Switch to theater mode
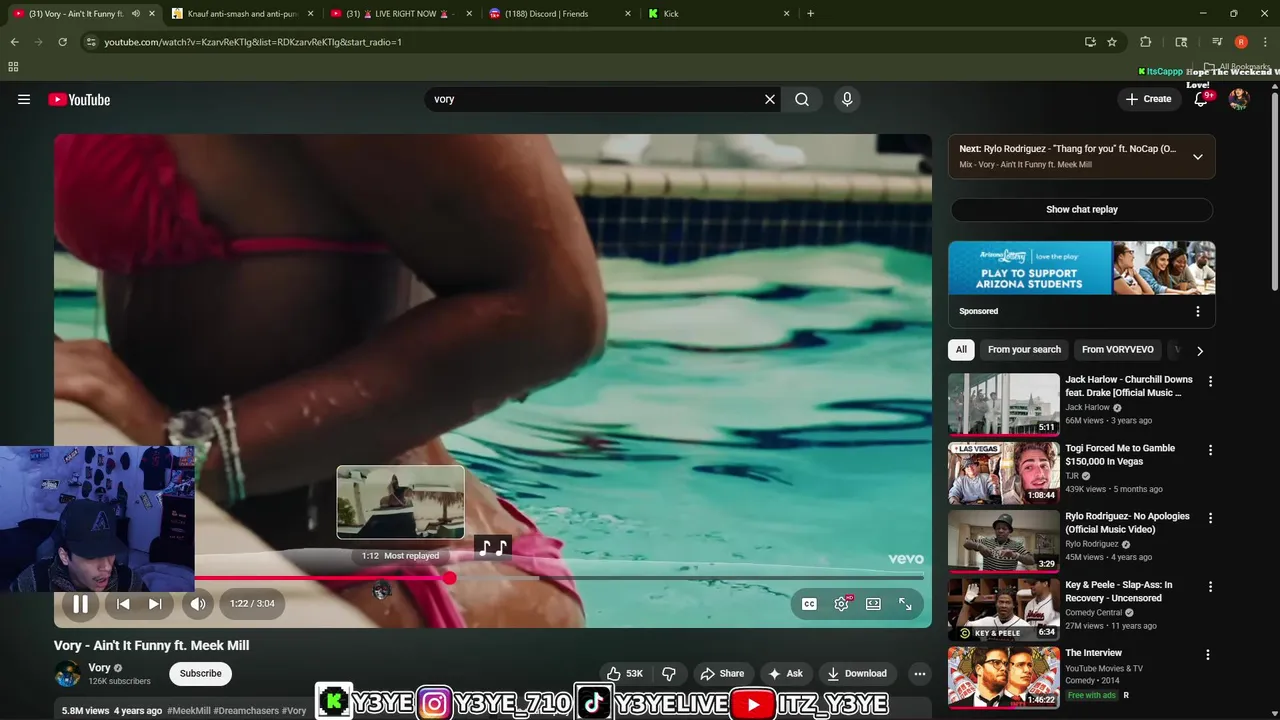1280x720 pixels. coord(873,604)
